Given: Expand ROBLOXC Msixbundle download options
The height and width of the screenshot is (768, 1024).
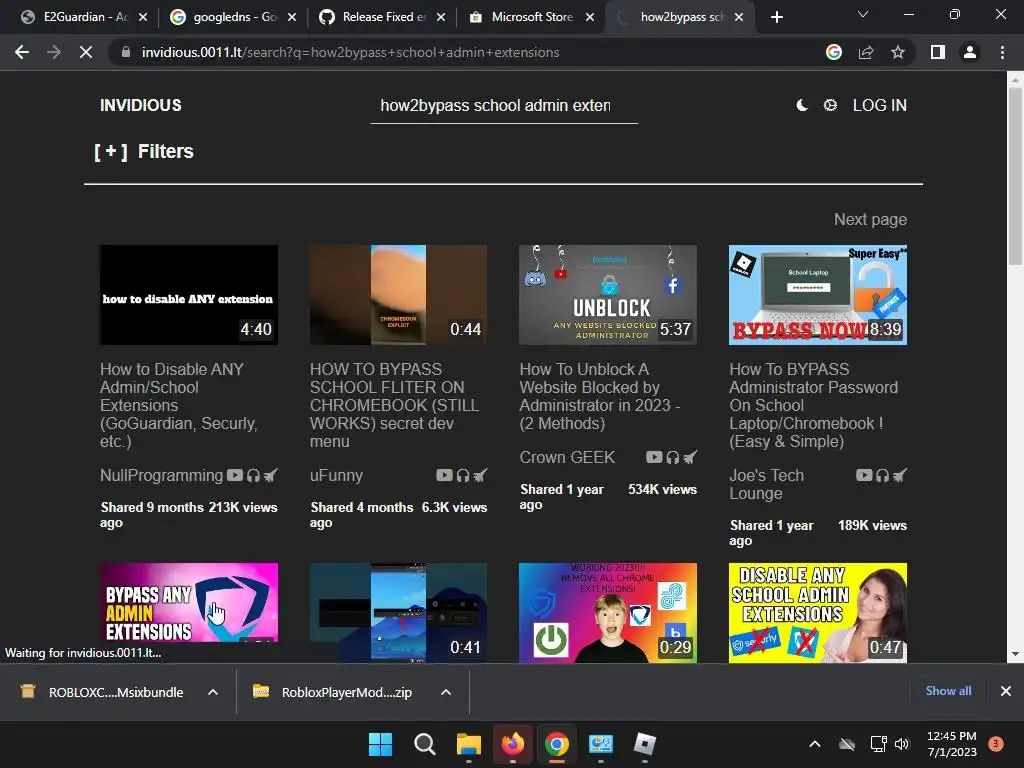Looking at the screenshot, I should [x=213, y=692].
